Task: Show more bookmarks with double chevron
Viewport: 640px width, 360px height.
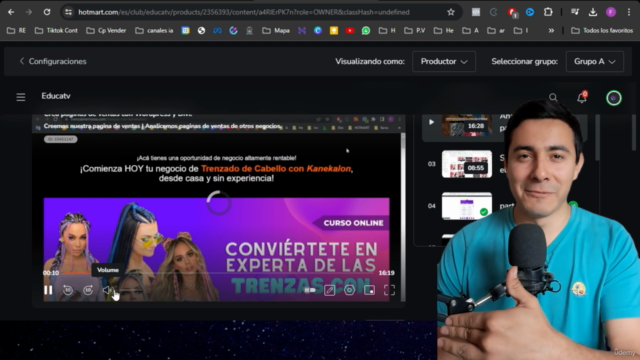Action: click(x=551, y=31)
